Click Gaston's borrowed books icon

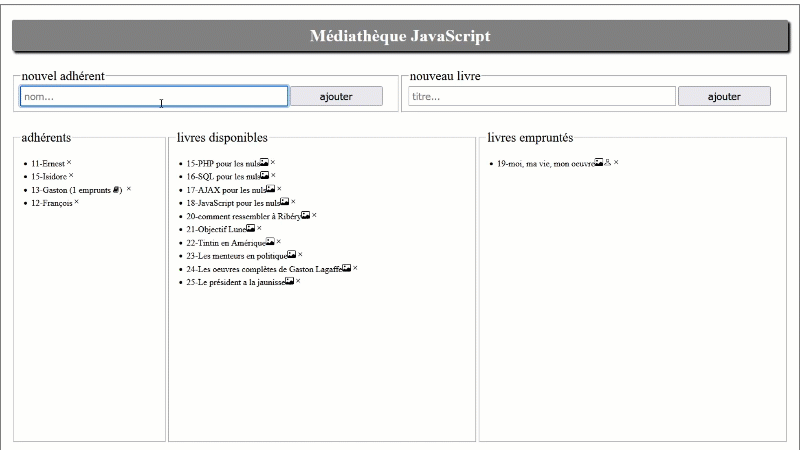(117, 189)
